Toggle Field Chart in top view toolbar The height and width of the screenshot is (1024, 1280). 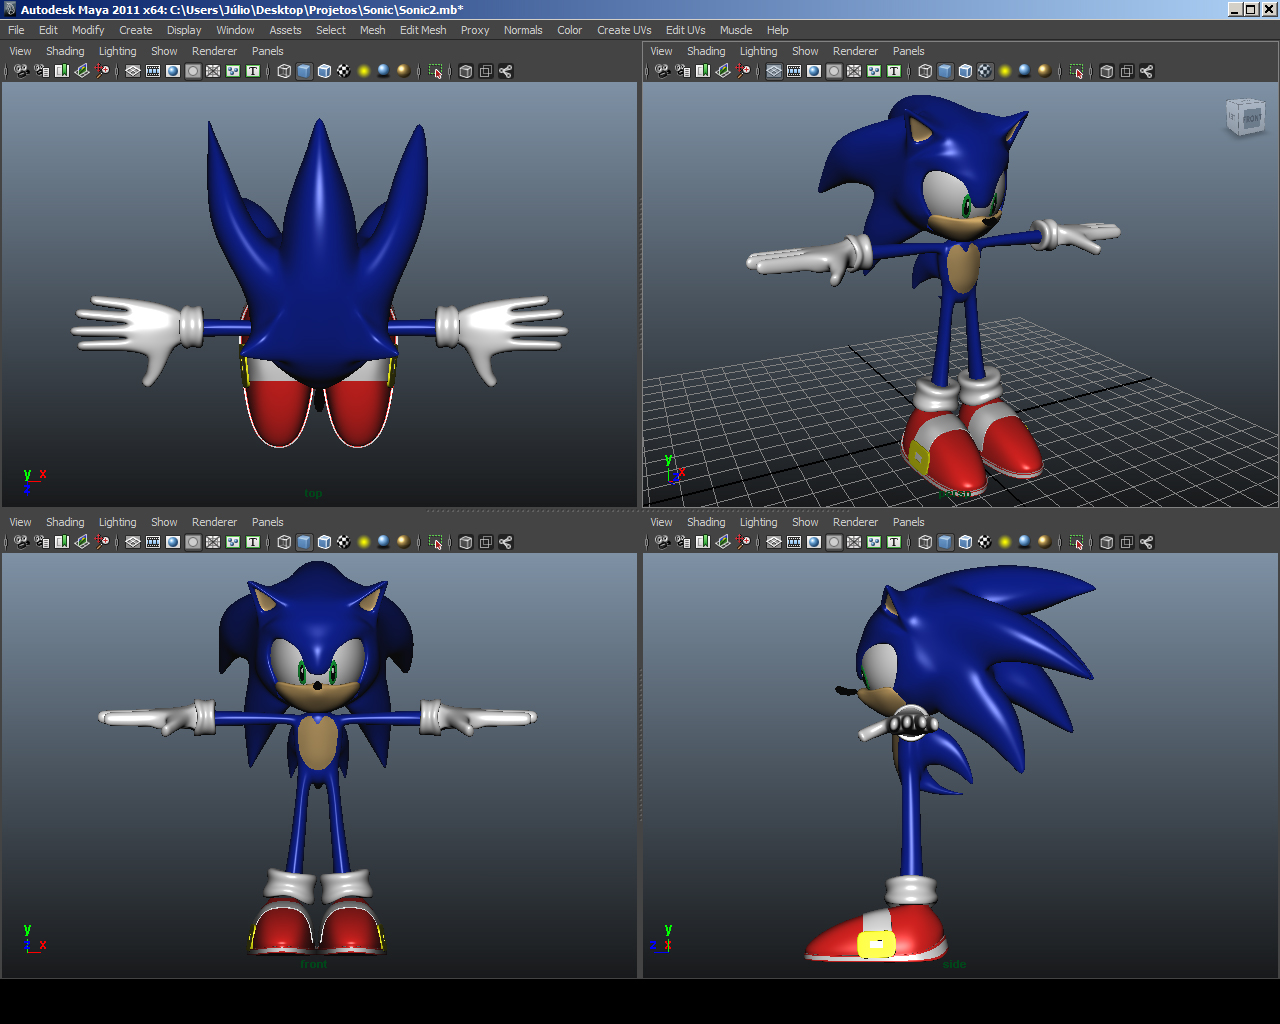pyautogui.click(x=213, y=71)
